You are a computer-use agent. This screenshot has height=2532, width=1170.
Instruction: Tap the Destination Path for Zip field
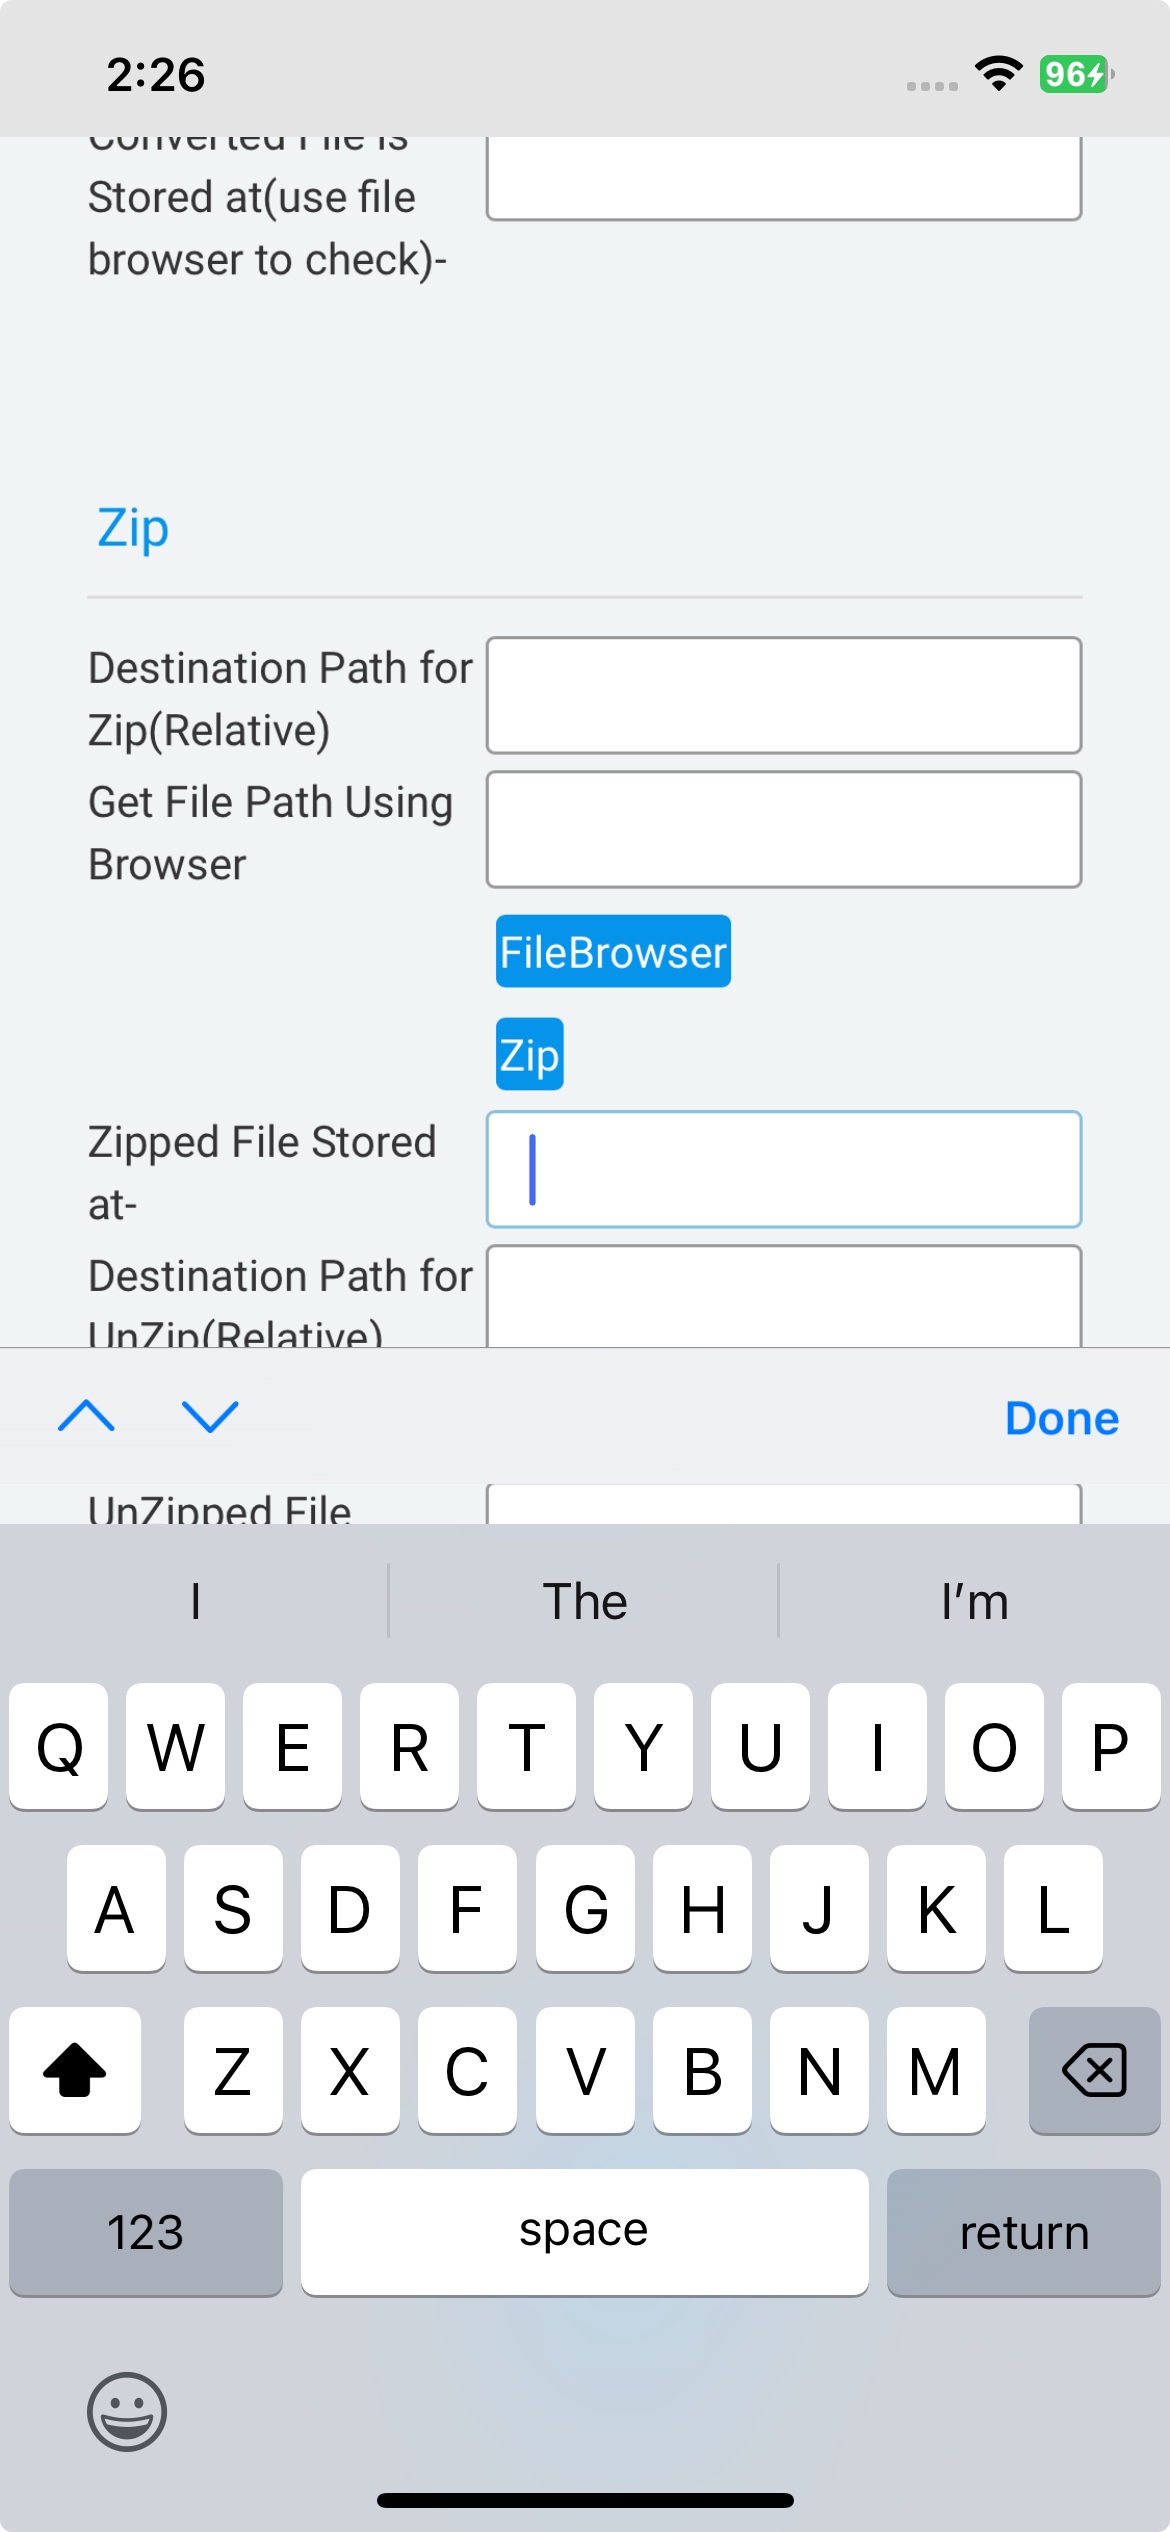(x=783, y=695)
